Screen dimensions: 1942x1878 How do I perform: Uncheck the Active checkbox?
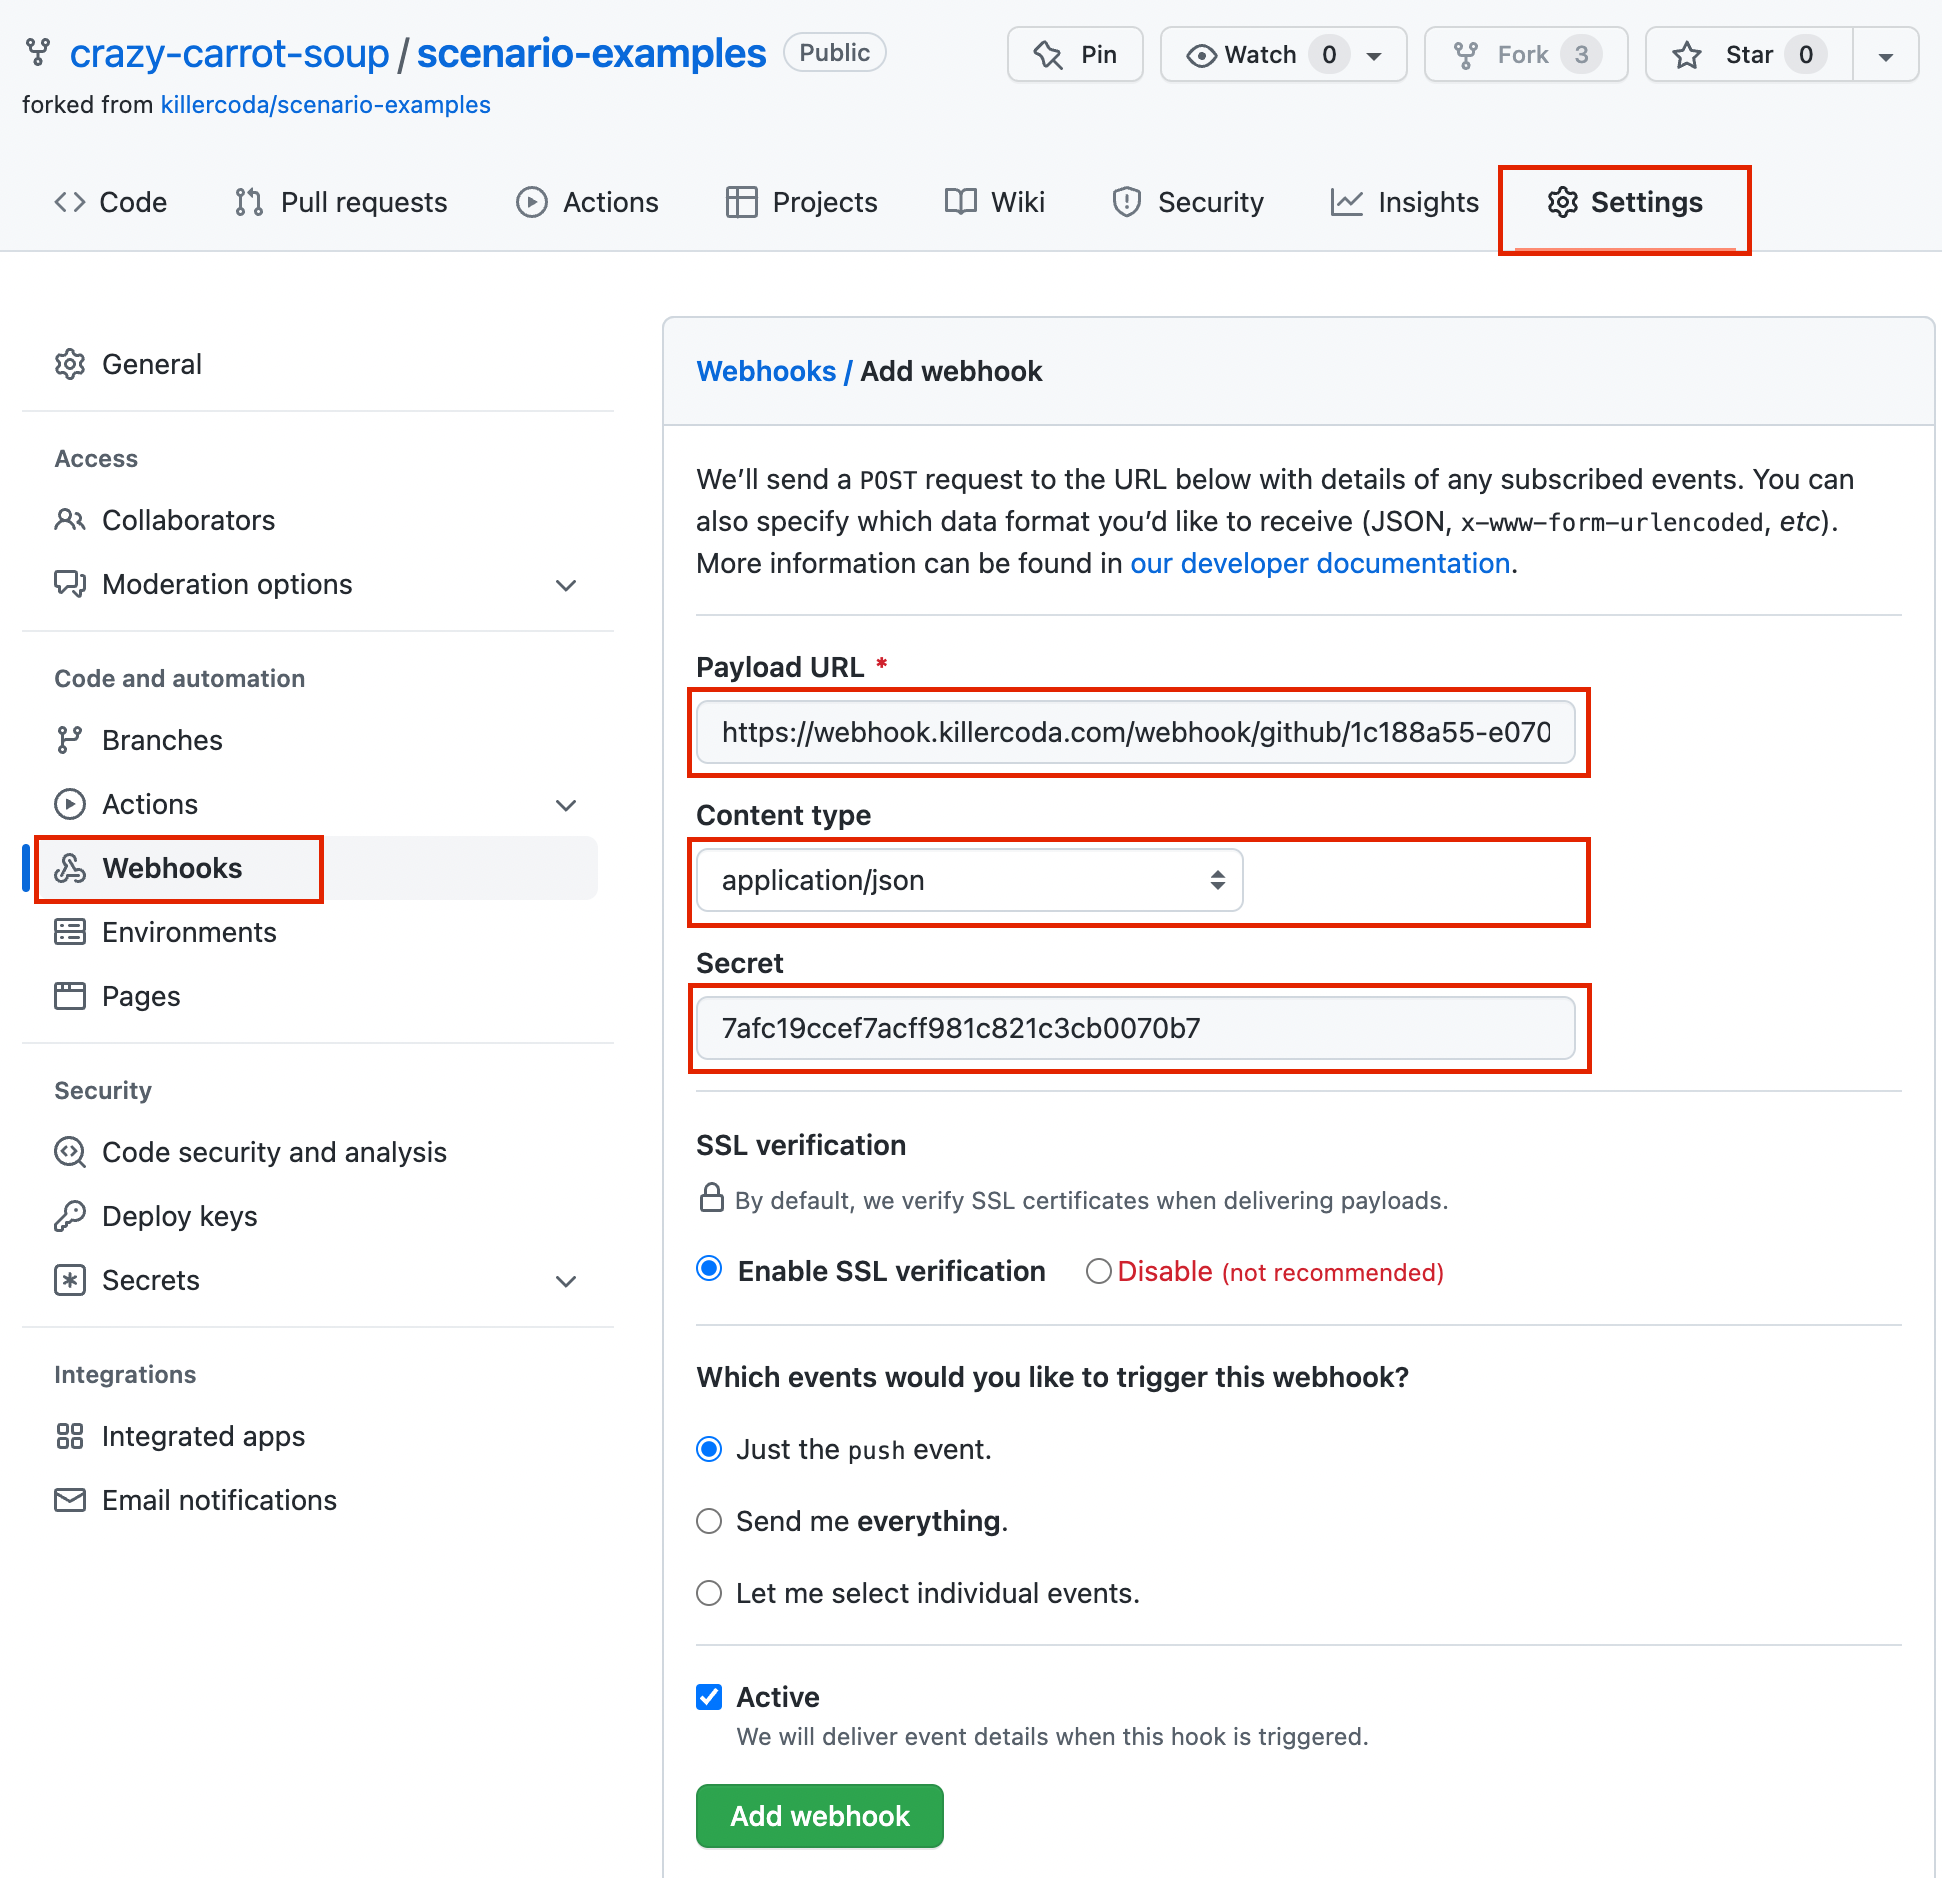[709, 1697]
